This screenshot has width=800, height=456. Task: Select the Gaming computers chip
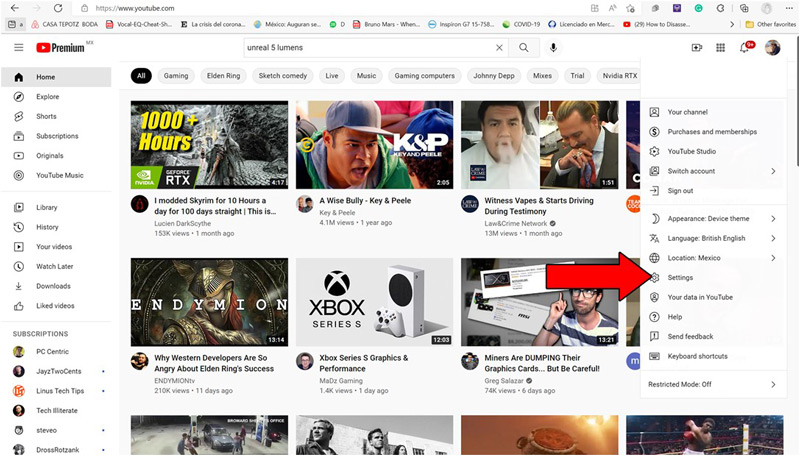[424, 75]
